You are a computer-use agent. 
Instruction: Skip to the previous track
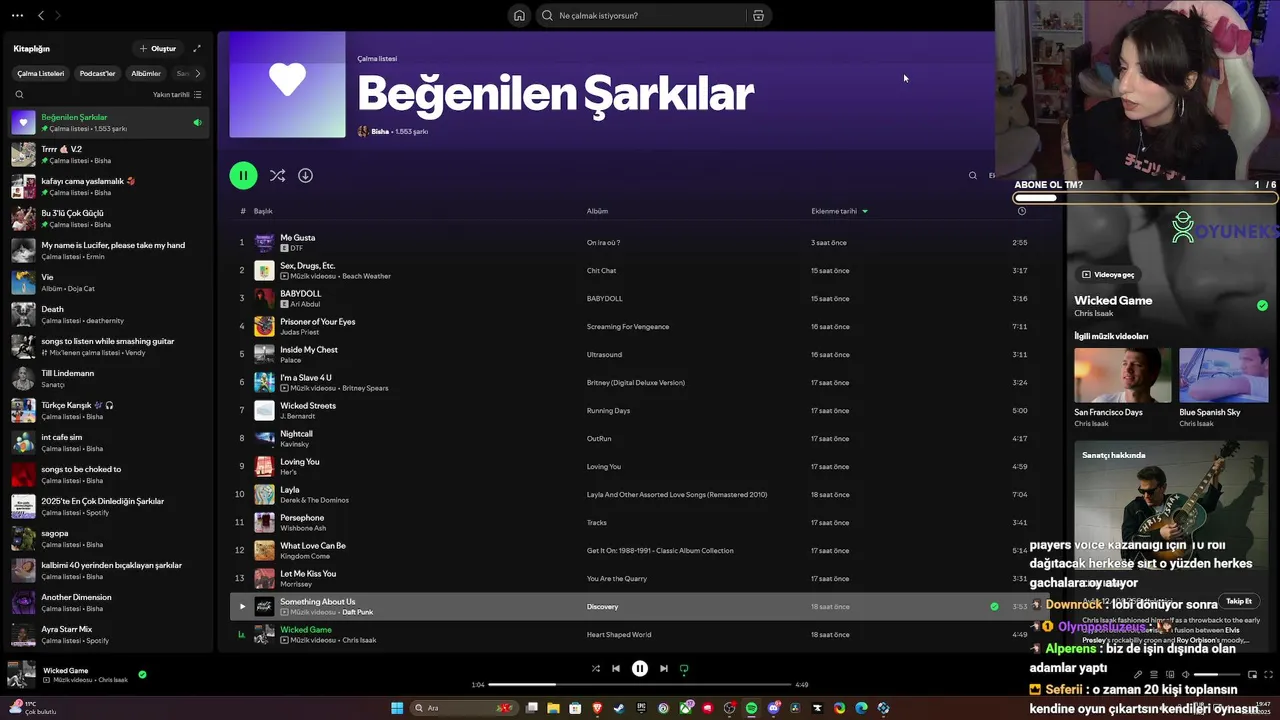616,668
